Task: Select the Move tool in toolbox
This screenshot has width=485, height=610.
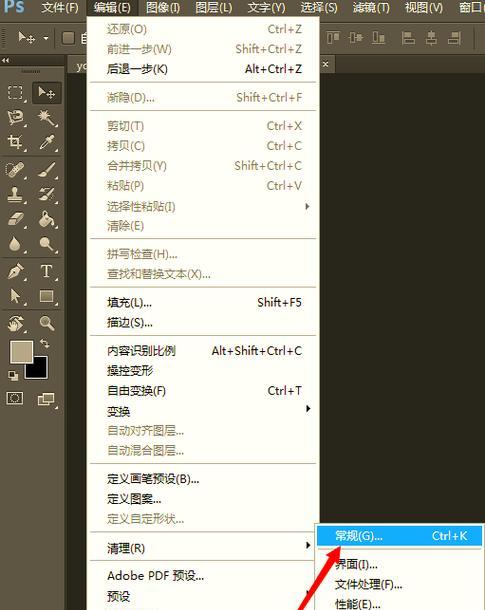Action: [47, 93]
